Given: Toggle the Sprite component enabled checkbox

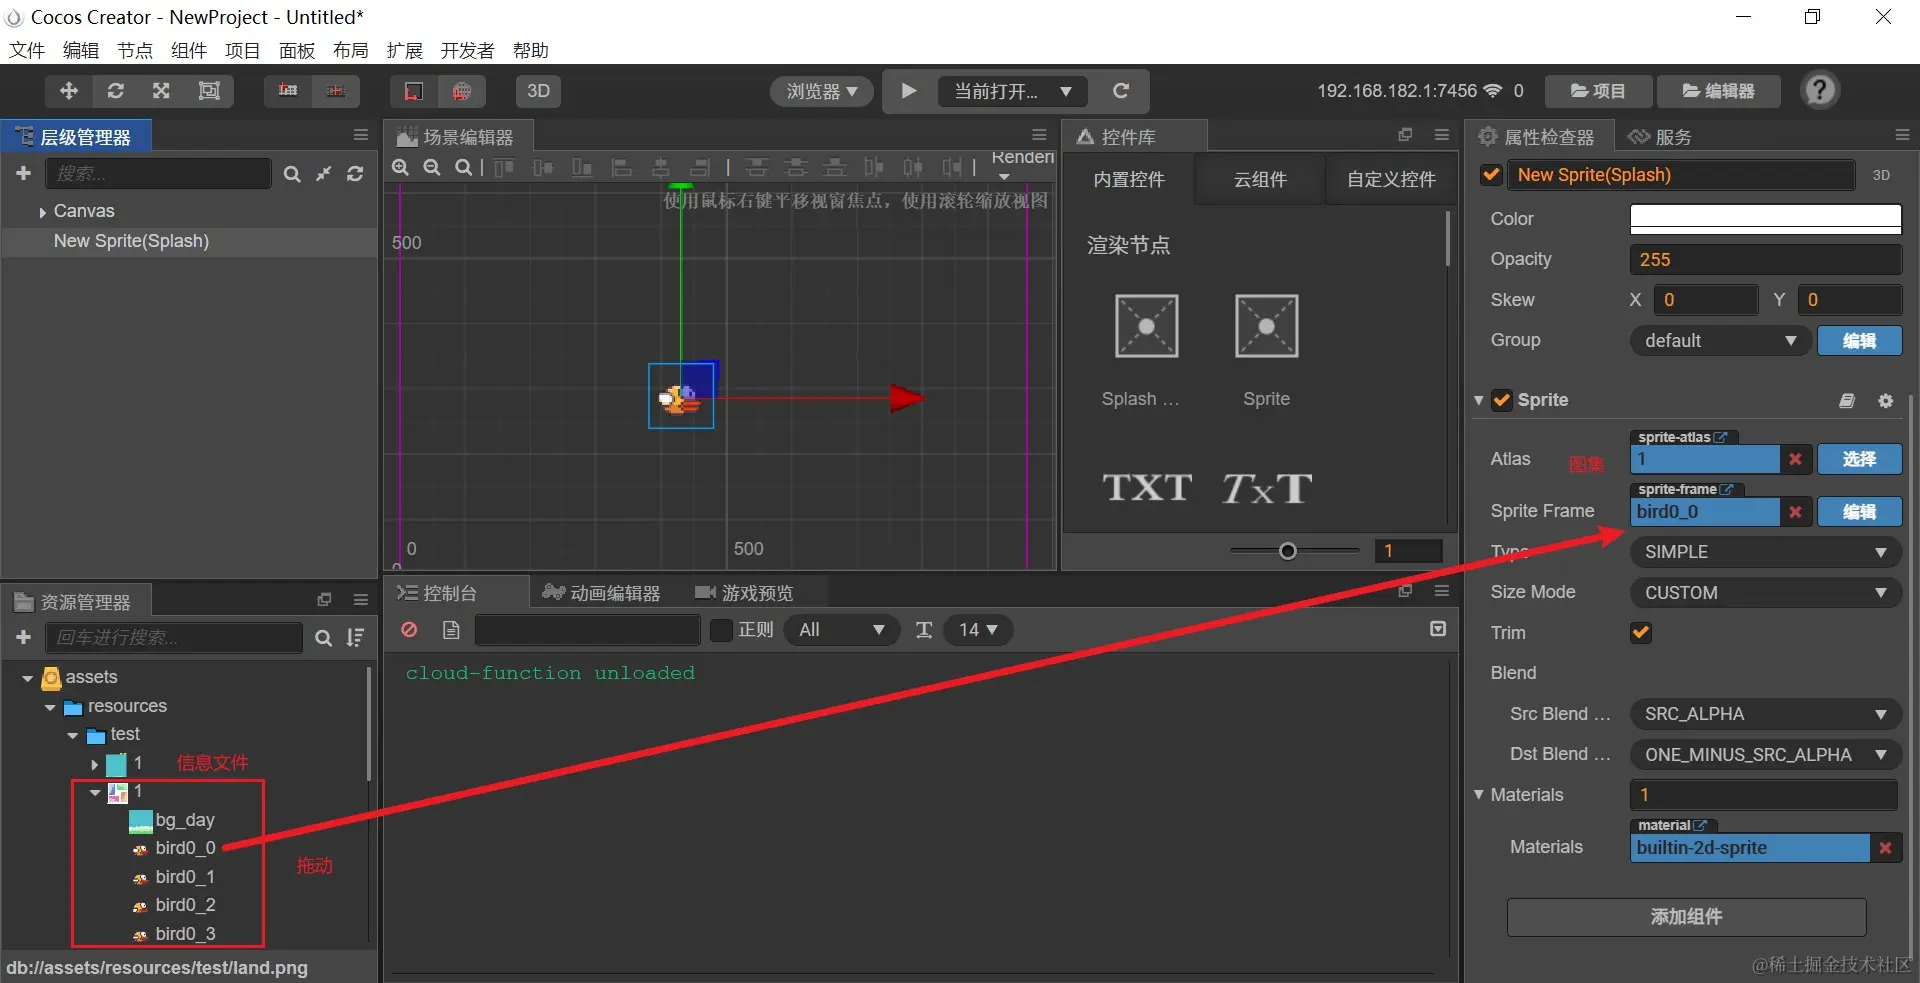Looking at the screenshot, I should 1502,401.
